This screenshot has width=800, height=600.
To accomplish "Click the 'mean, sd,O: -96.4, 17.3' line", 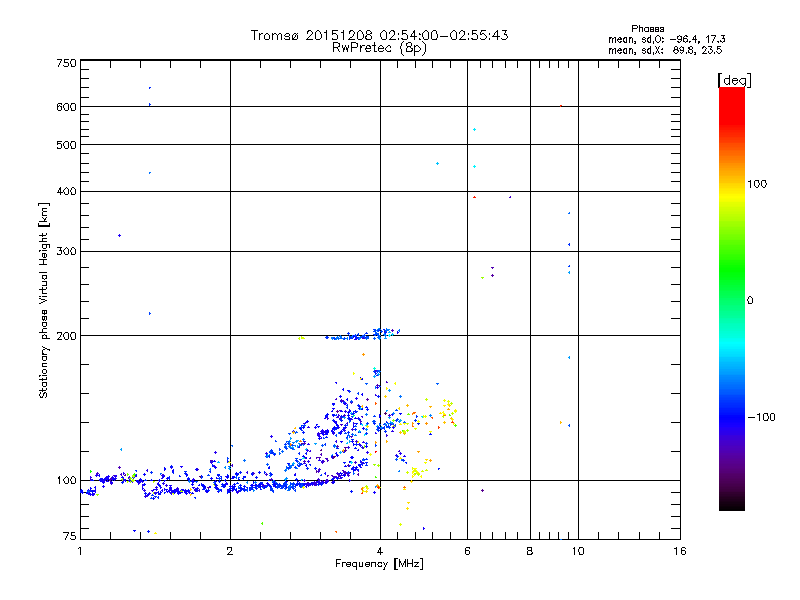I will (x=666, y=39).
